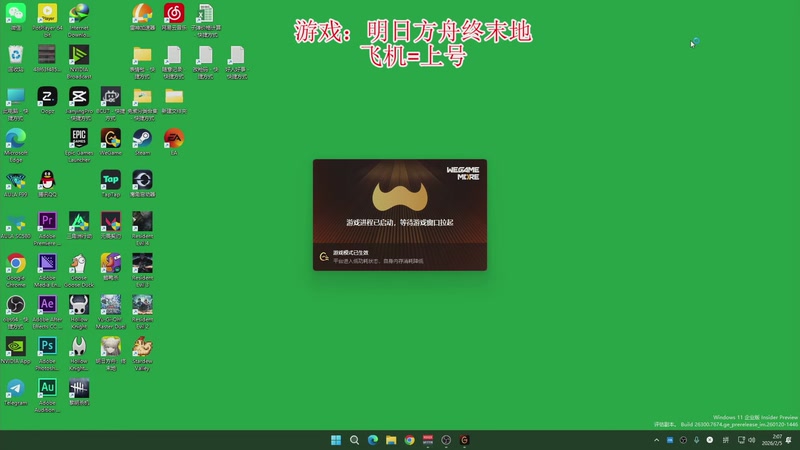Image resolution: width=800 pixels, height=450 pixels.
Task: Open Internet Download Manager shortcut
Action: click(x=79, y=20)
